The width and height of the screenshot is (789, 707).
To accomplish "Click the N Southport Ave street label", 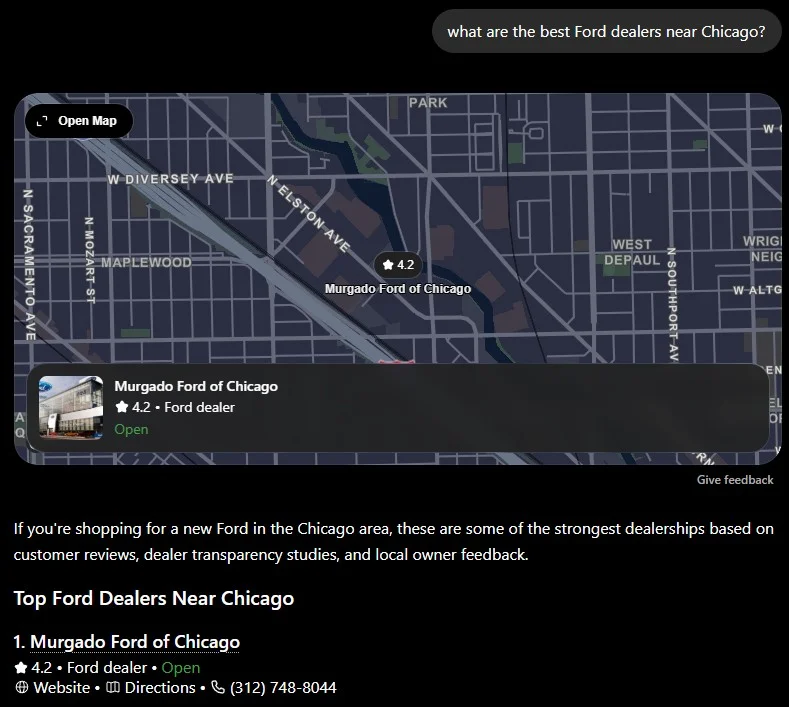I will pyautogui.click(x=672, y=303).
